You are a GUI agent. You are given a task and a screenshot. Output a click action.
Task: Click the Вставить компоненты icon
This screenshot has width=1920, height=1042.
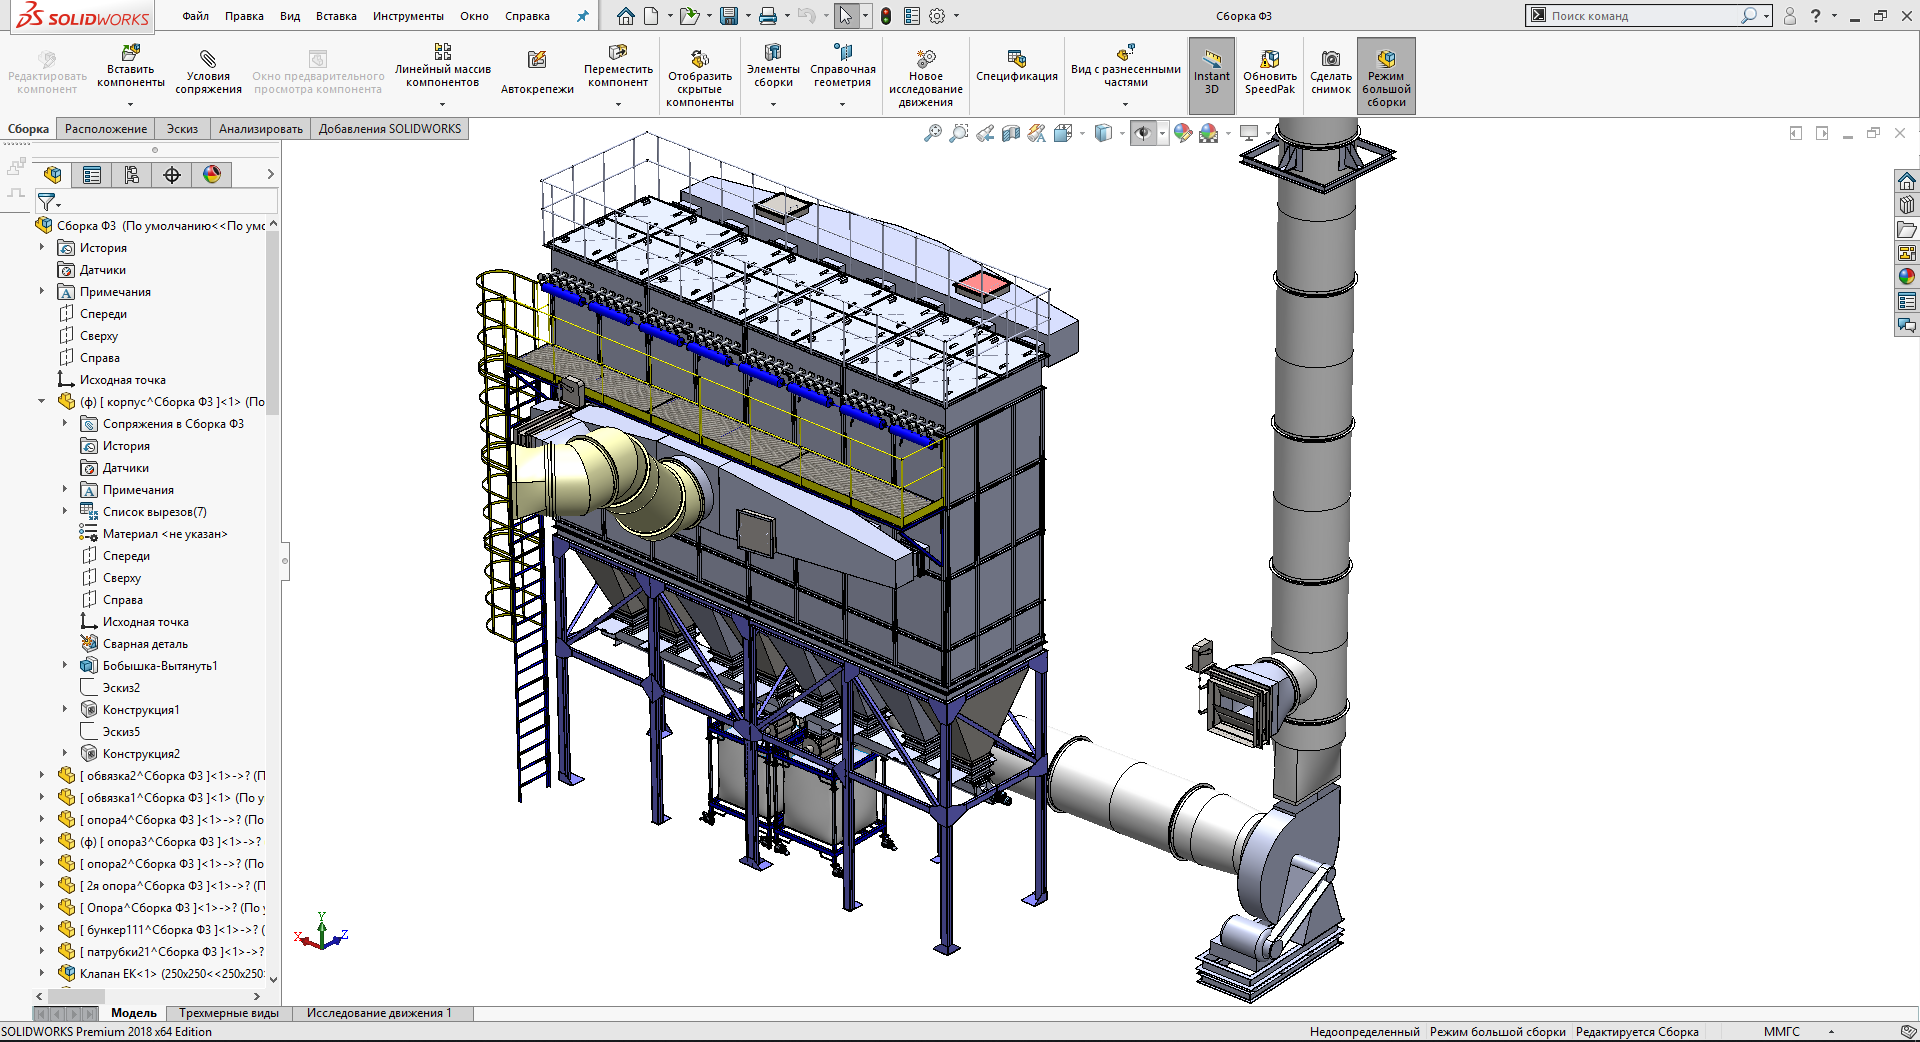(130, 53)
